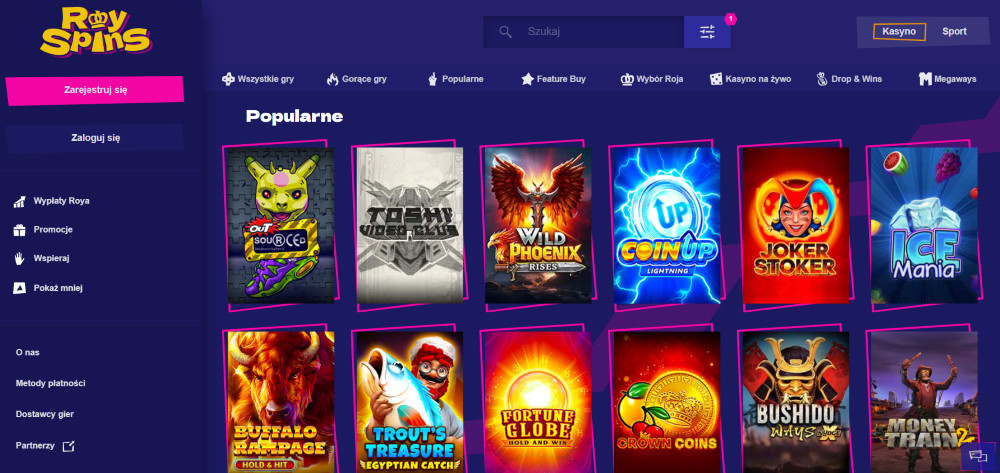Click the magnifying glass search icon
This screenshot has width=1000, height=473.
(x=505, y=32)
